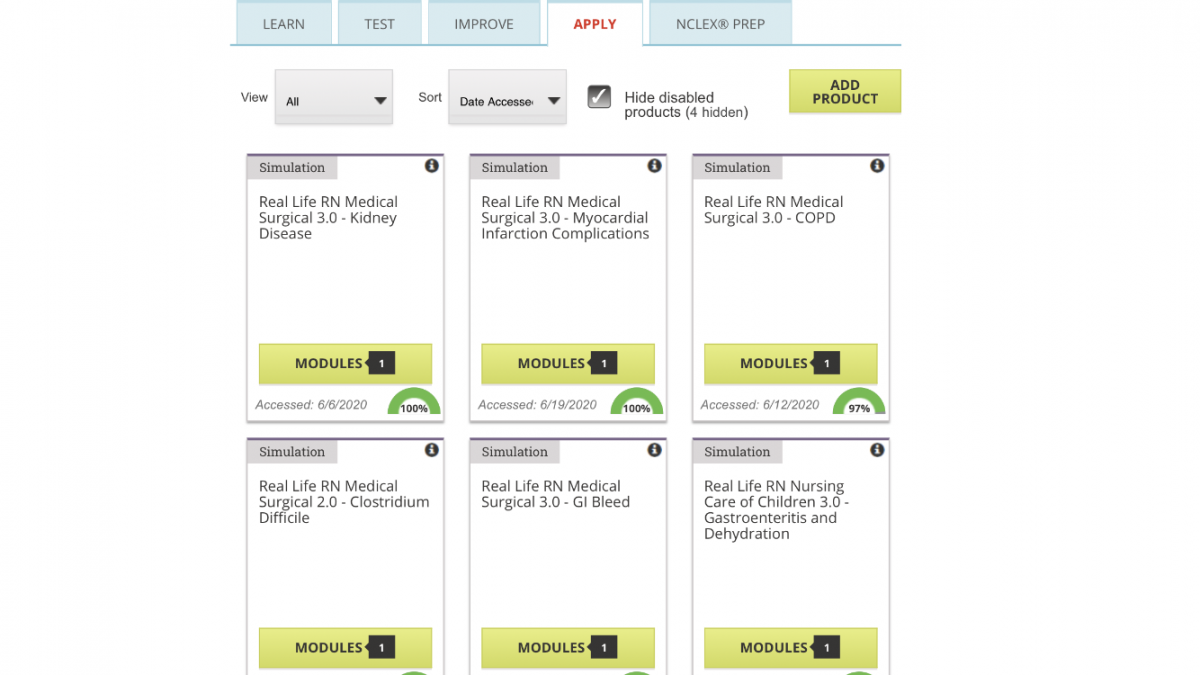Click the Medical Surgical 3.0 - GI Bleed title
This screenshot has height=675, width=1200.
coord(556,494)
